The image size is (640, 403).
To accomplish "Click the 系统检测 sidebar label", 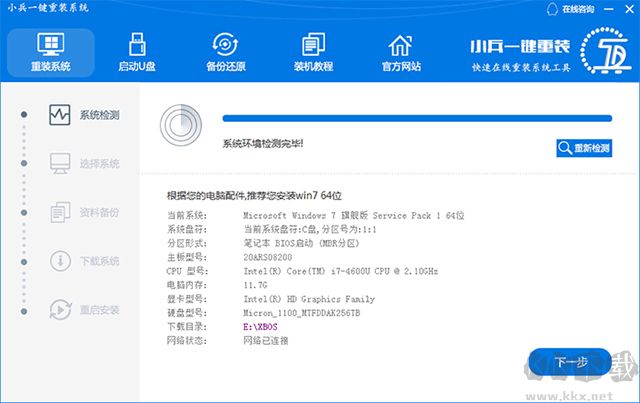I will pyautogui.click(x=99, y=115).
